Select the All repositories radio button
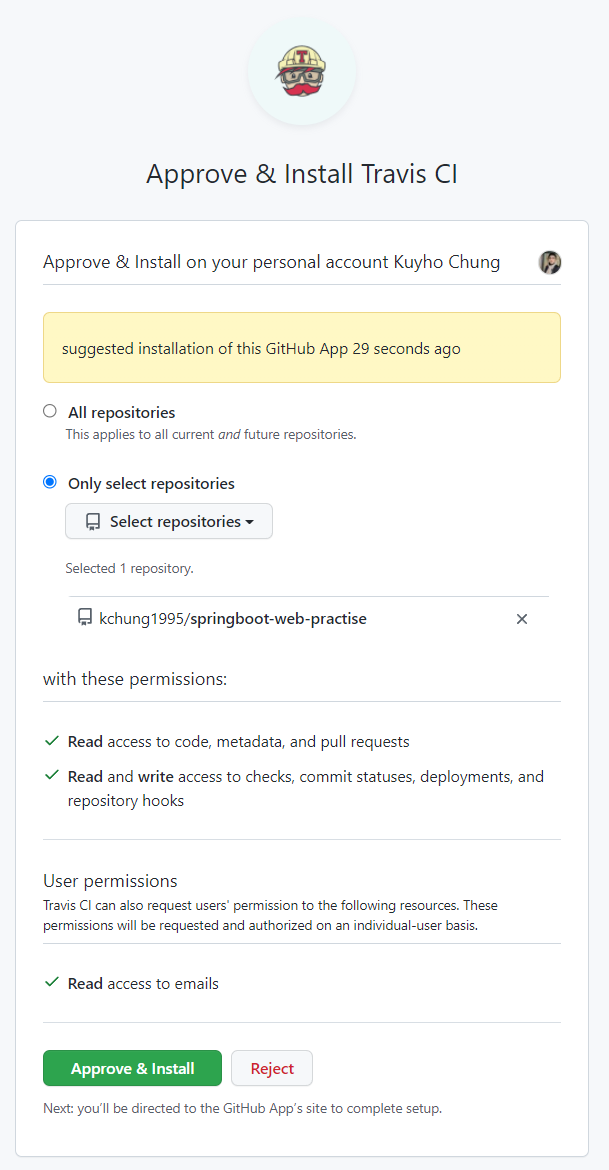The height and width of the screenshot is (1170, 609). (x=50, y=411)
